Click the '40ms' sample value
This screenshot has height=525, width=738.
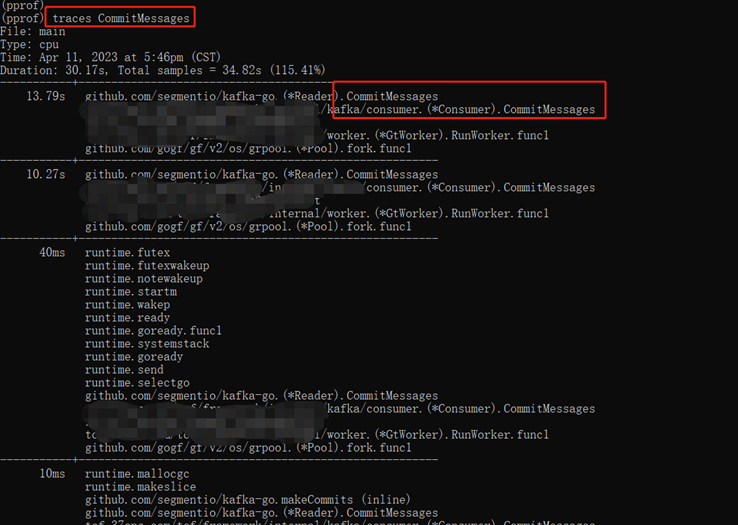tap(52, 253)
